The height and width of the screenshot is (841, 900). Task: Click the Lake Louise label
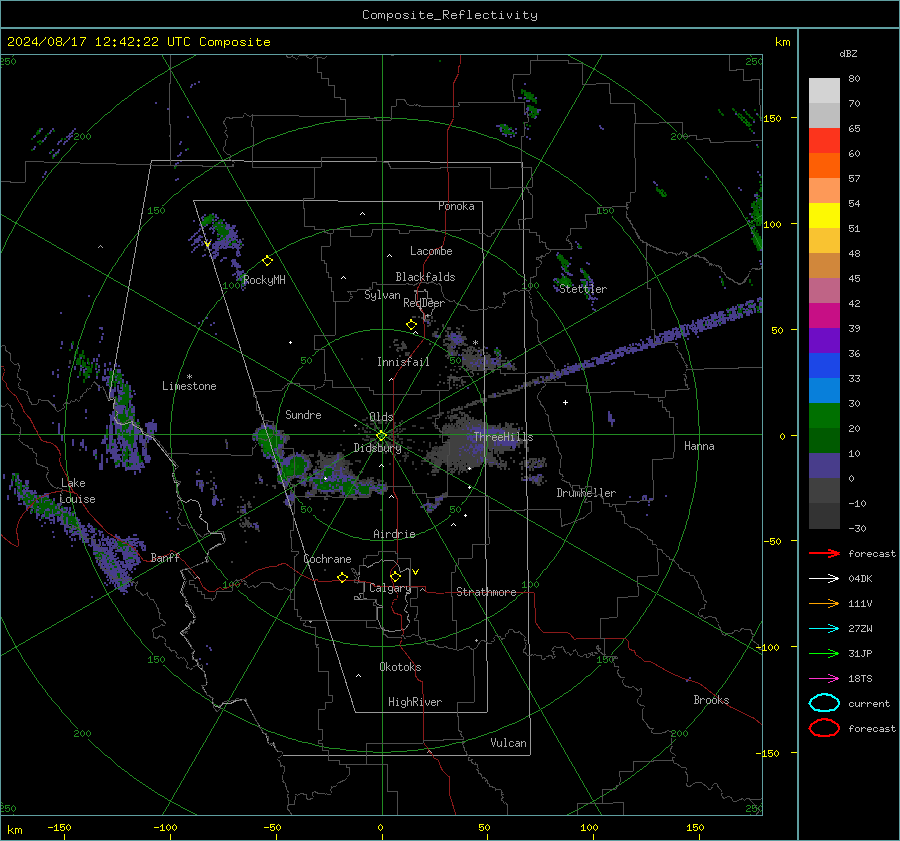pos(77,491)
